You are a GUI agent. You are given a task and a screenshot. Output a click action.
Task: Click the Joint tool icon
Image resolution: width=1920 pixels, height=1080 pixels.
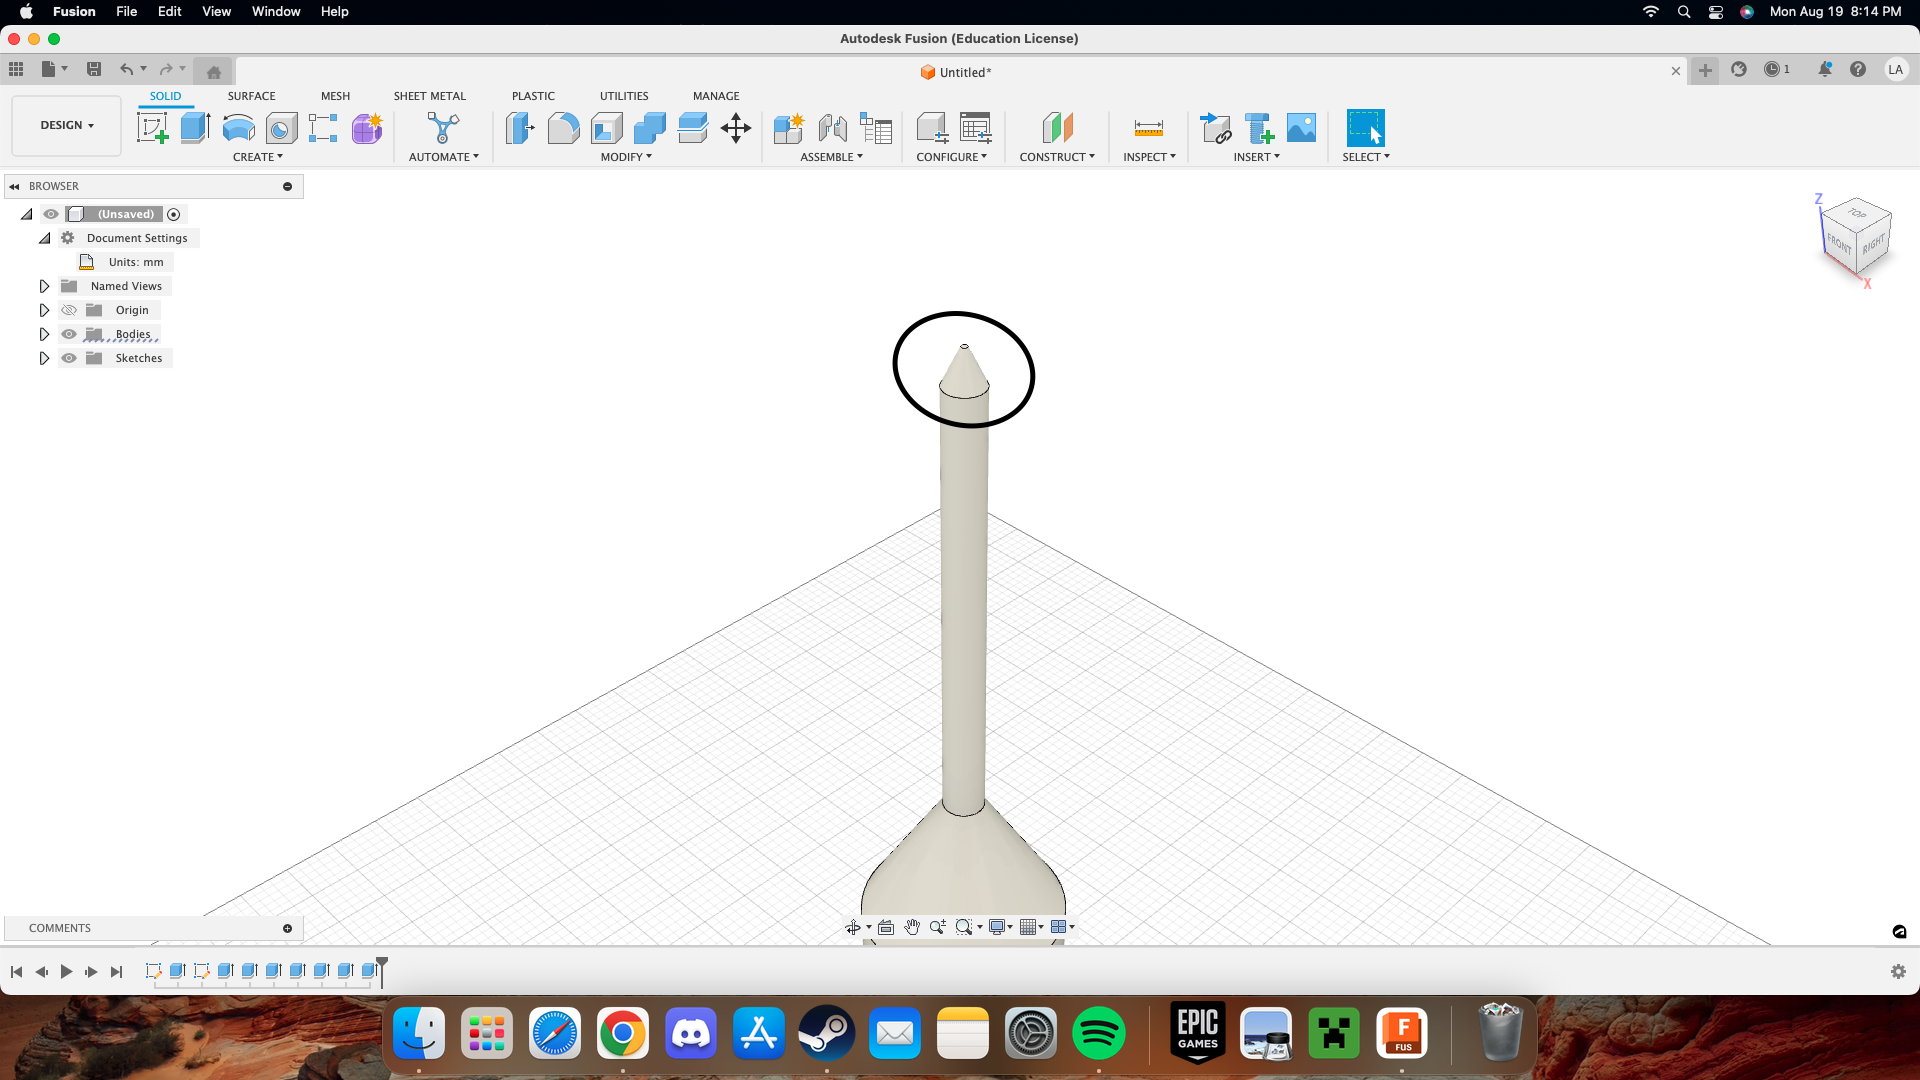[x=832, y=128]
